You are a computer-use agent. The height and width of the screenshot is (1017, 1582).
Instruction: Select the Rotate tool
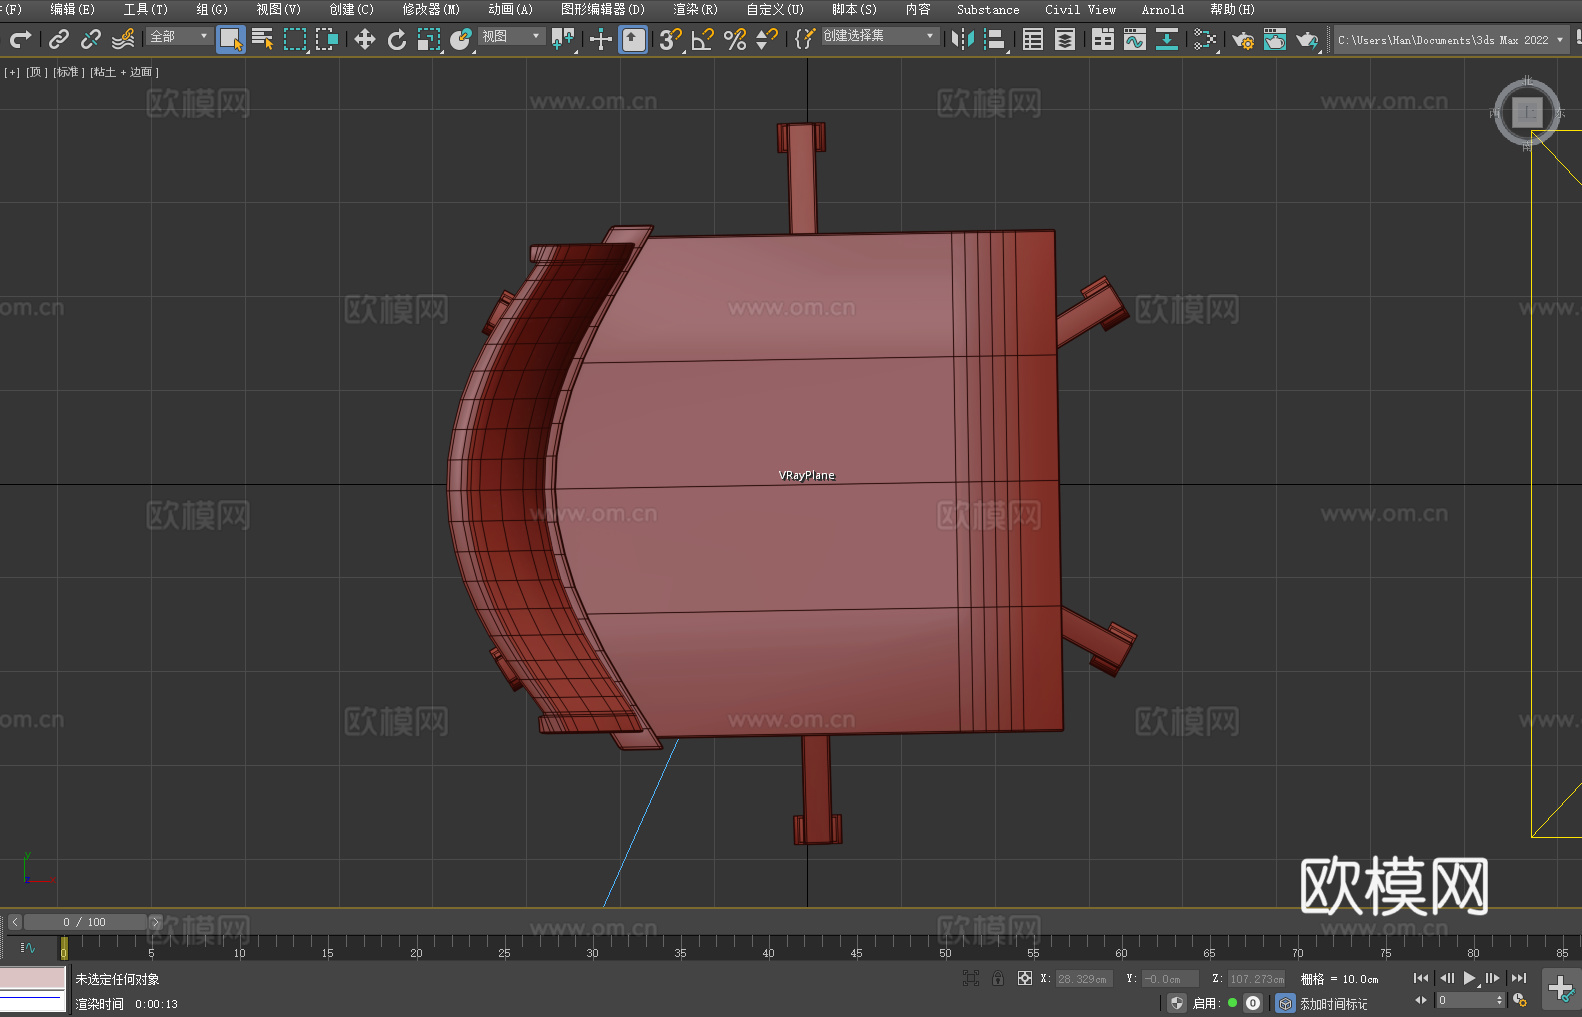point(397,39)
